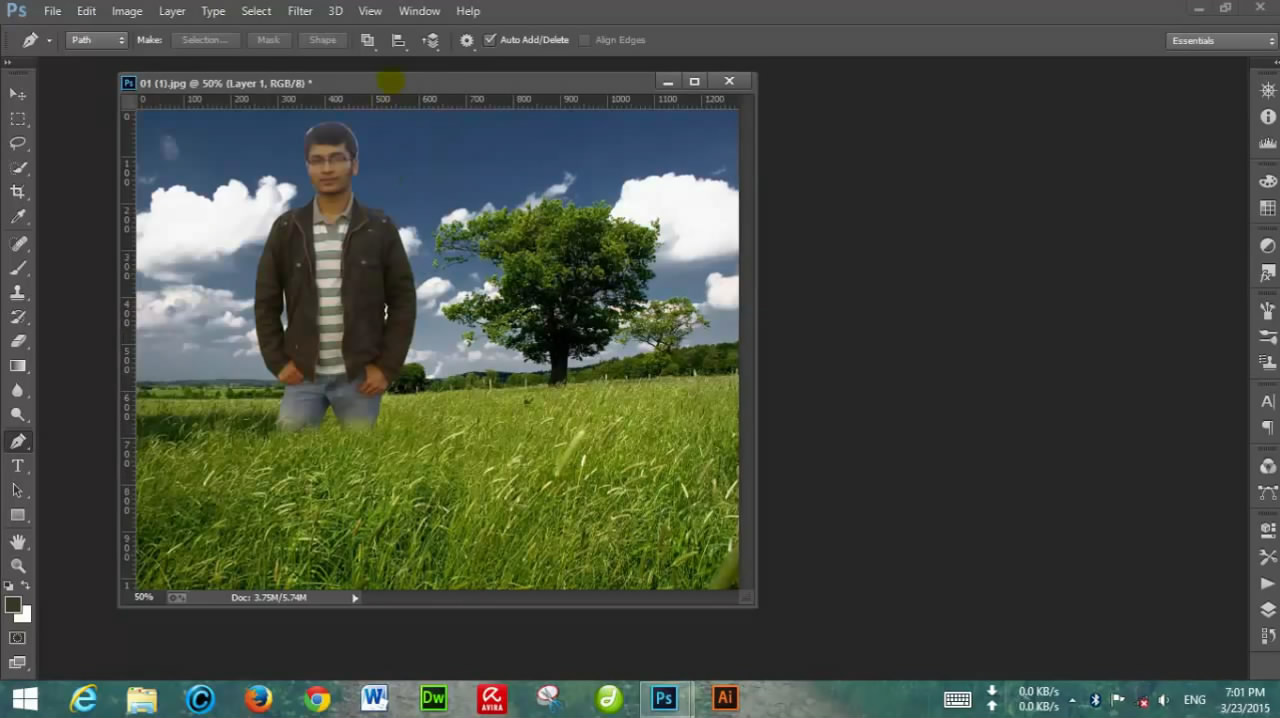This screenshot has height=718, width=1280.
Task: Uncheck the Auto Add/Delete checkbox
Action: (490, 40)
